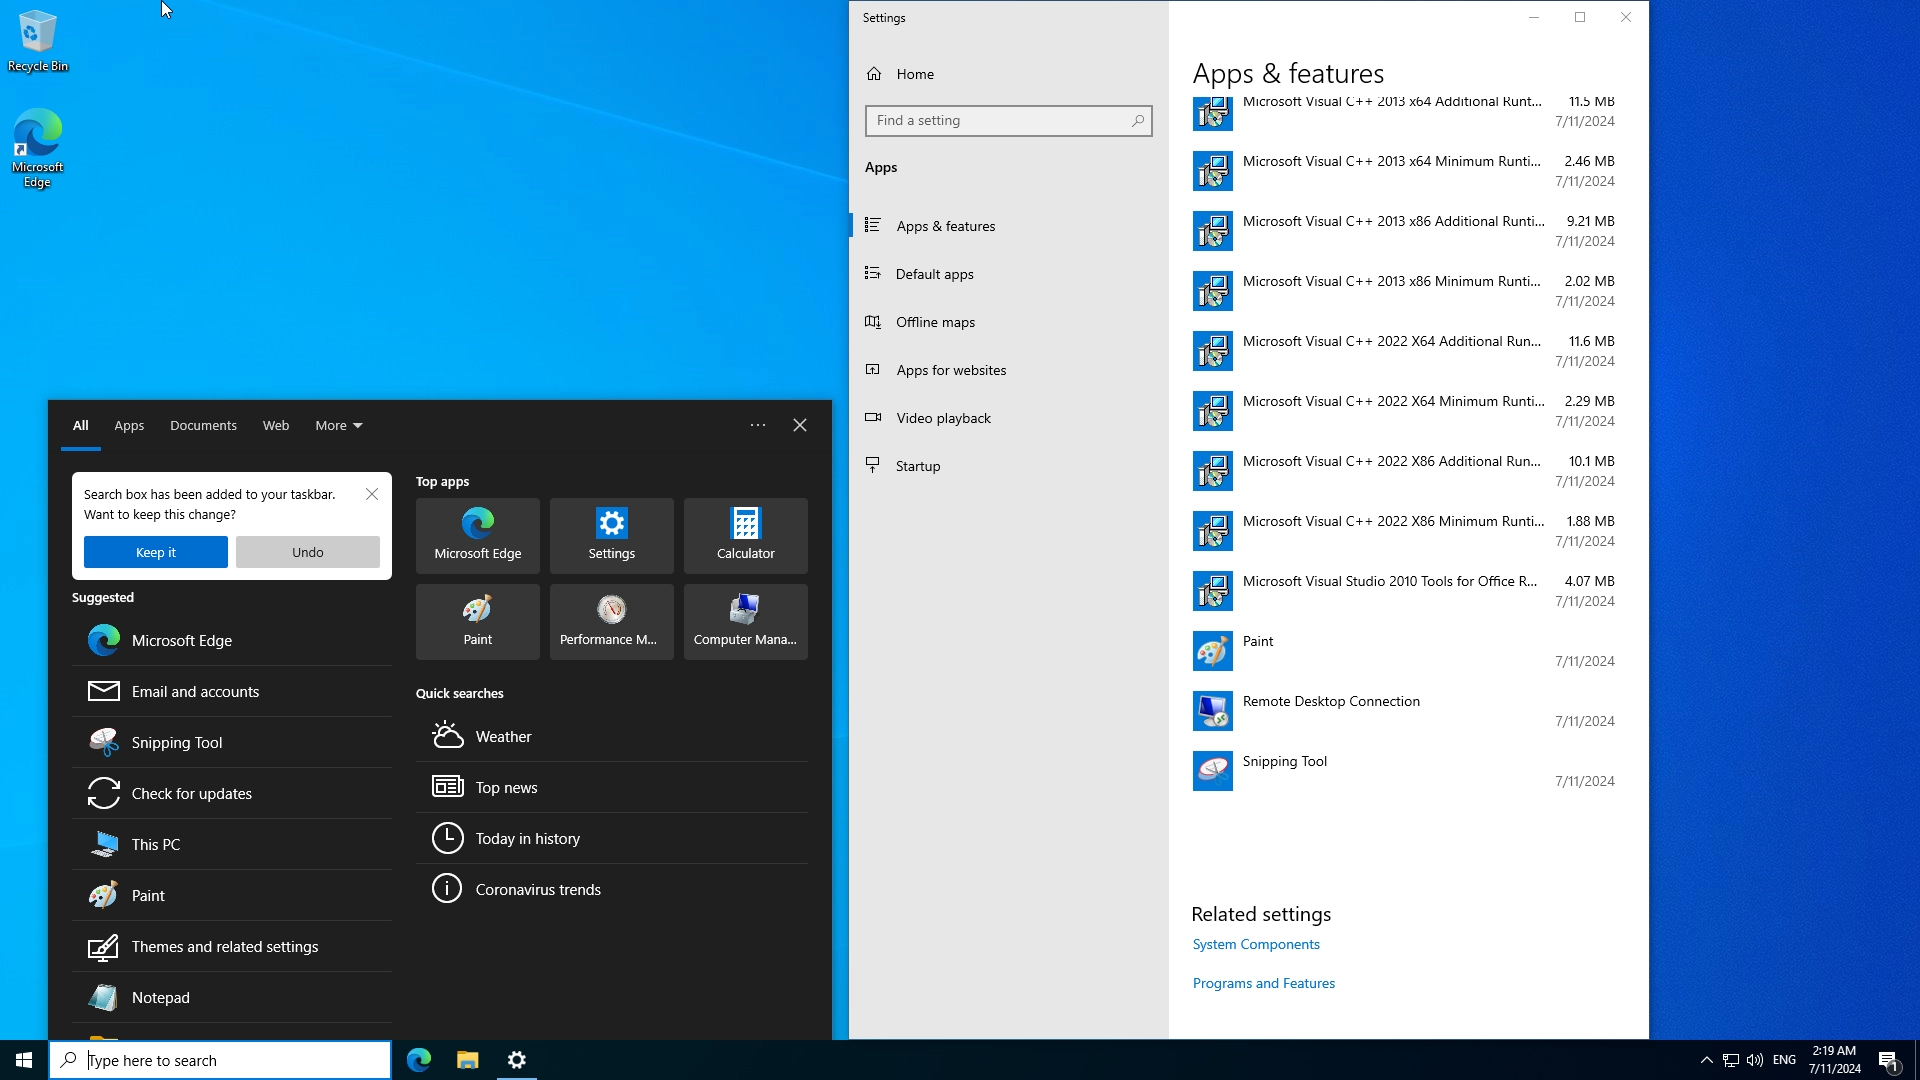
Task: Show hidden system tray icons
Action: click(x=1706, y=1060)
